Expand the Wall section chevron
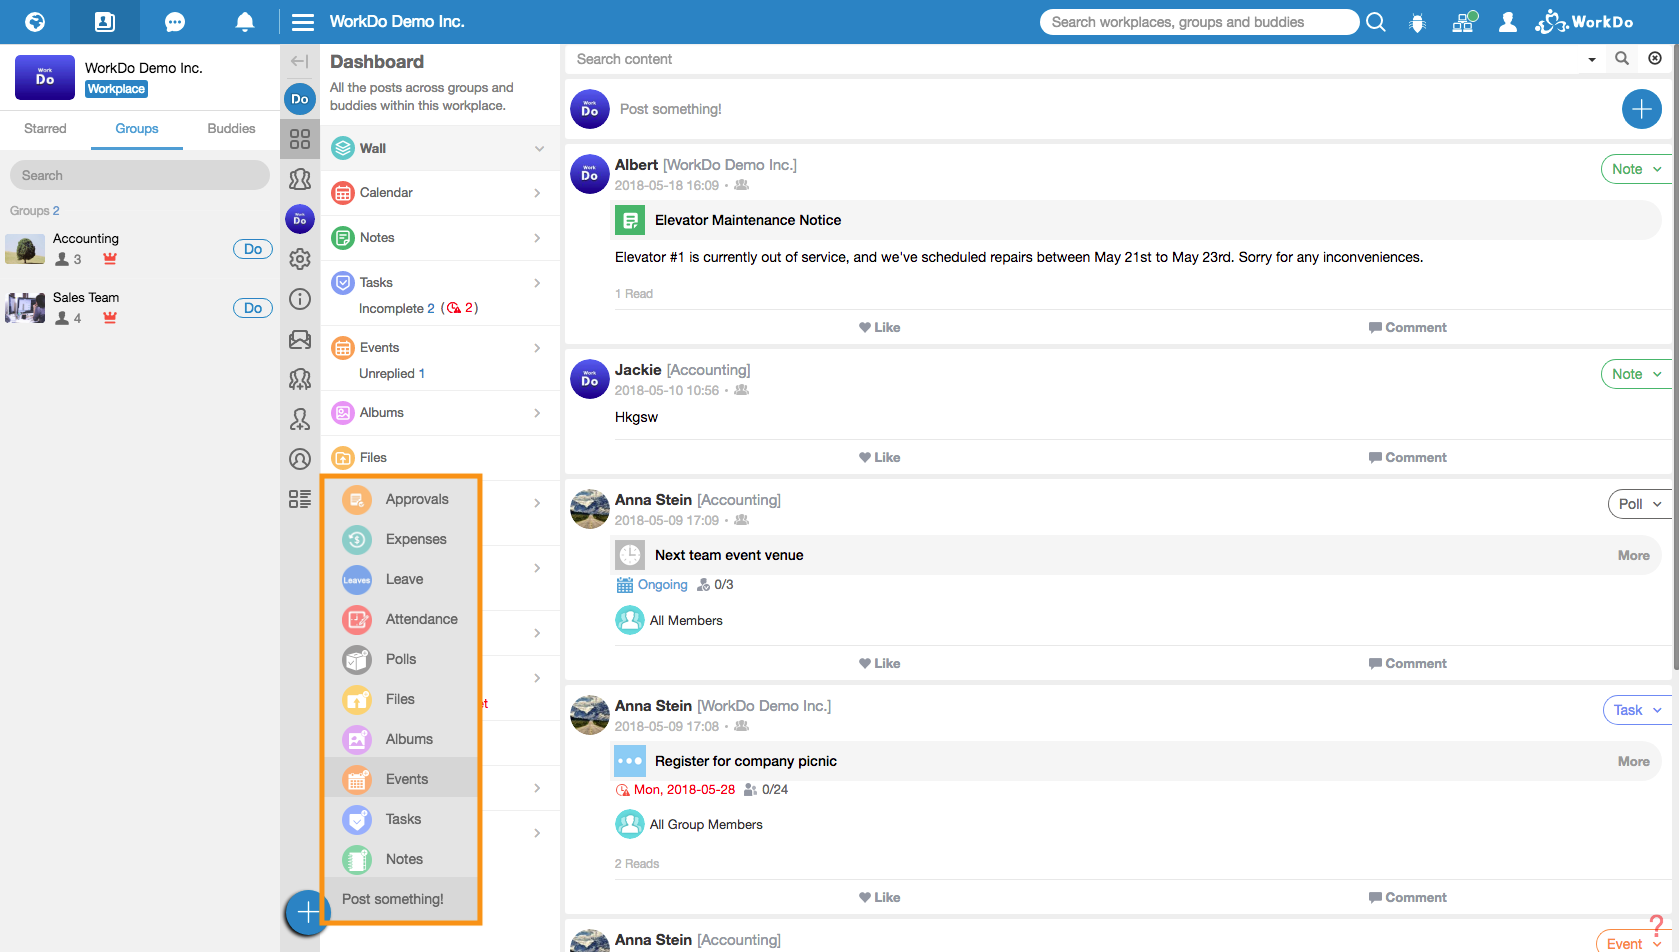This screenshot has height=952, width=1679. (539, 149)
